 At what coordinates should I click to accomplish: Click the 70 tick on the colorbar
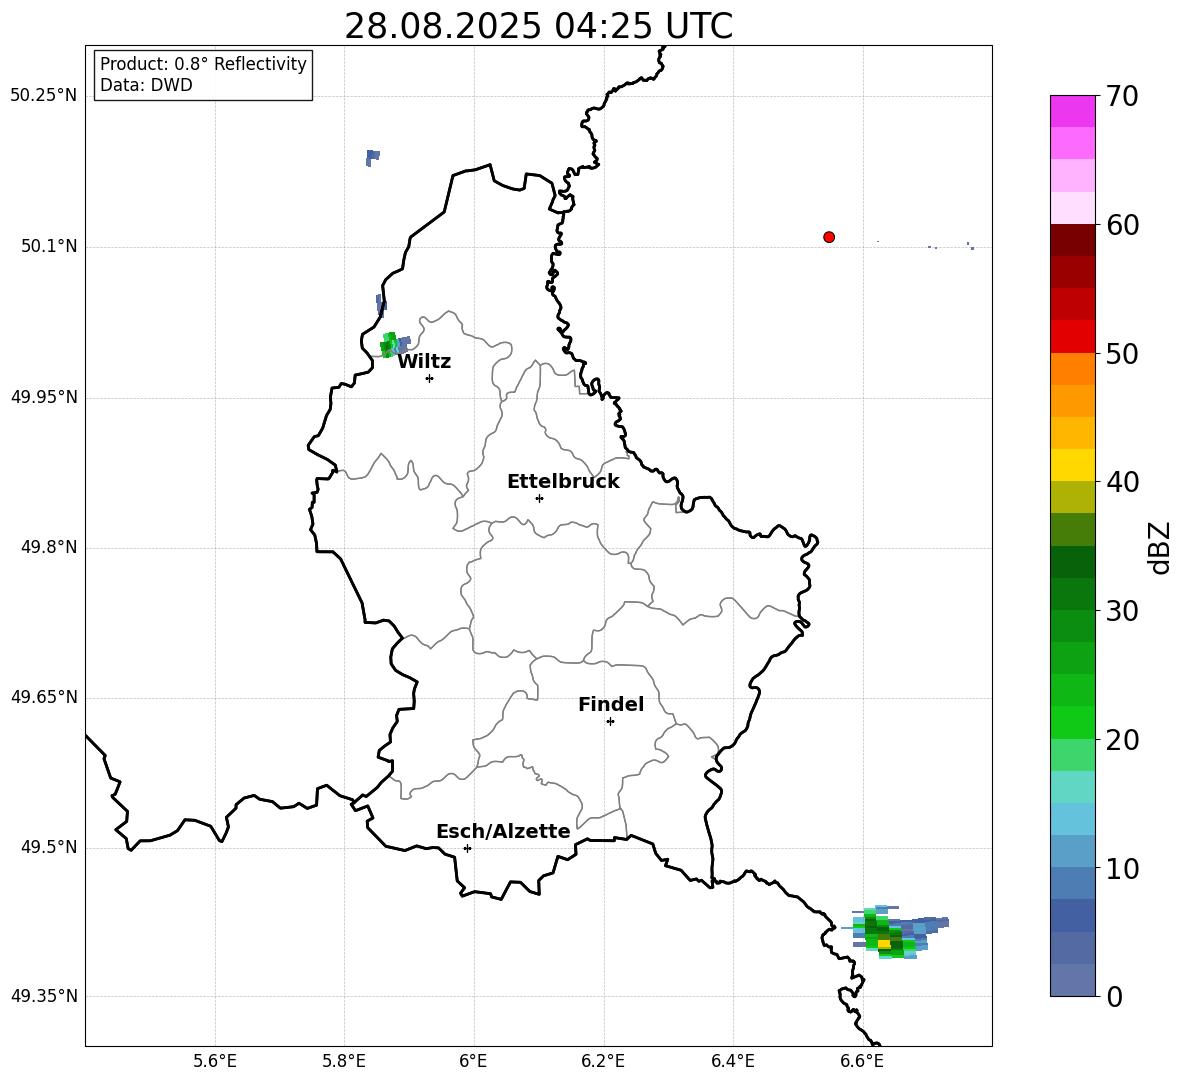coord(1122,96)
